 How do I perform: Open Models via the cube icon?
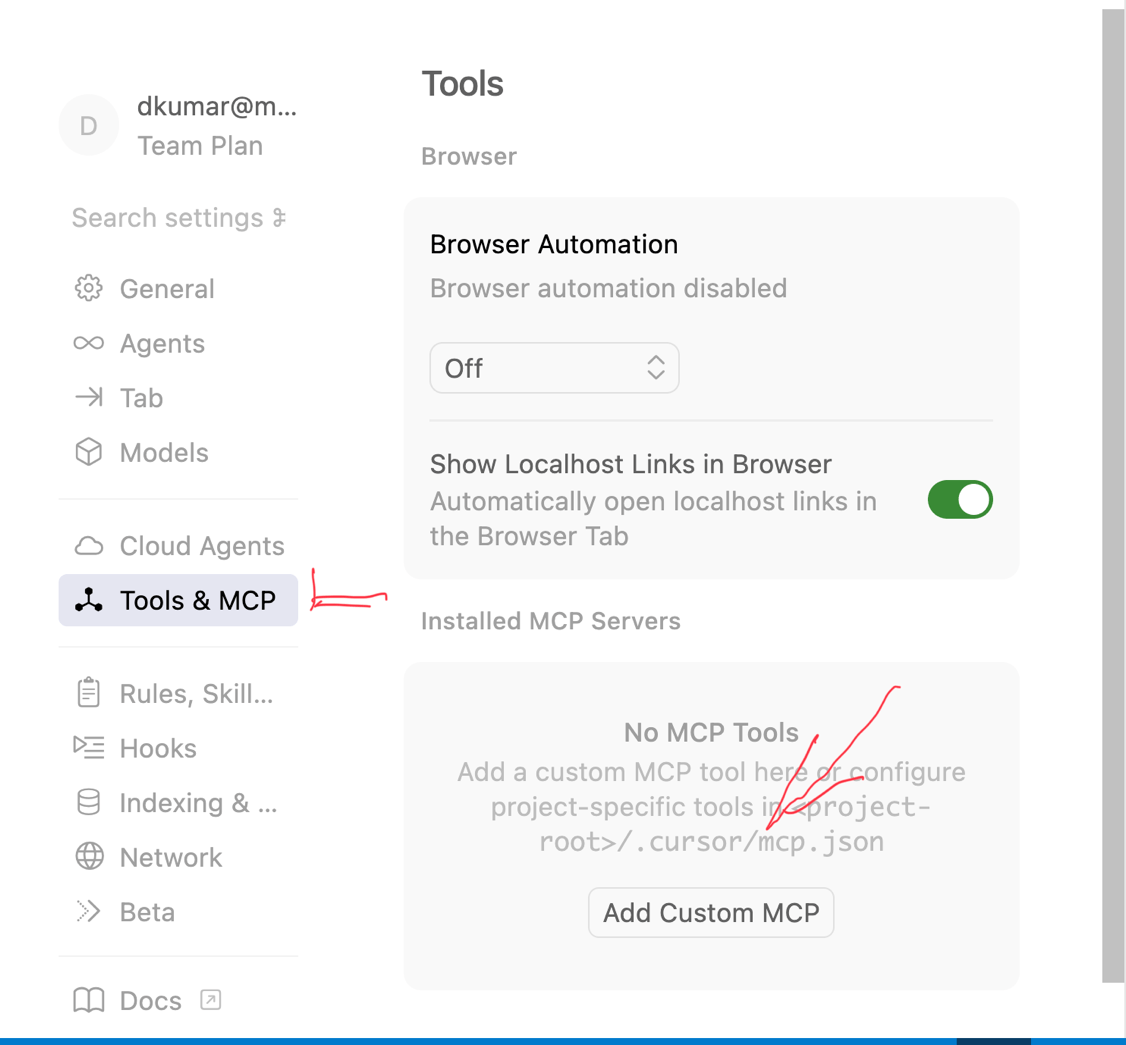click(88, 452)
